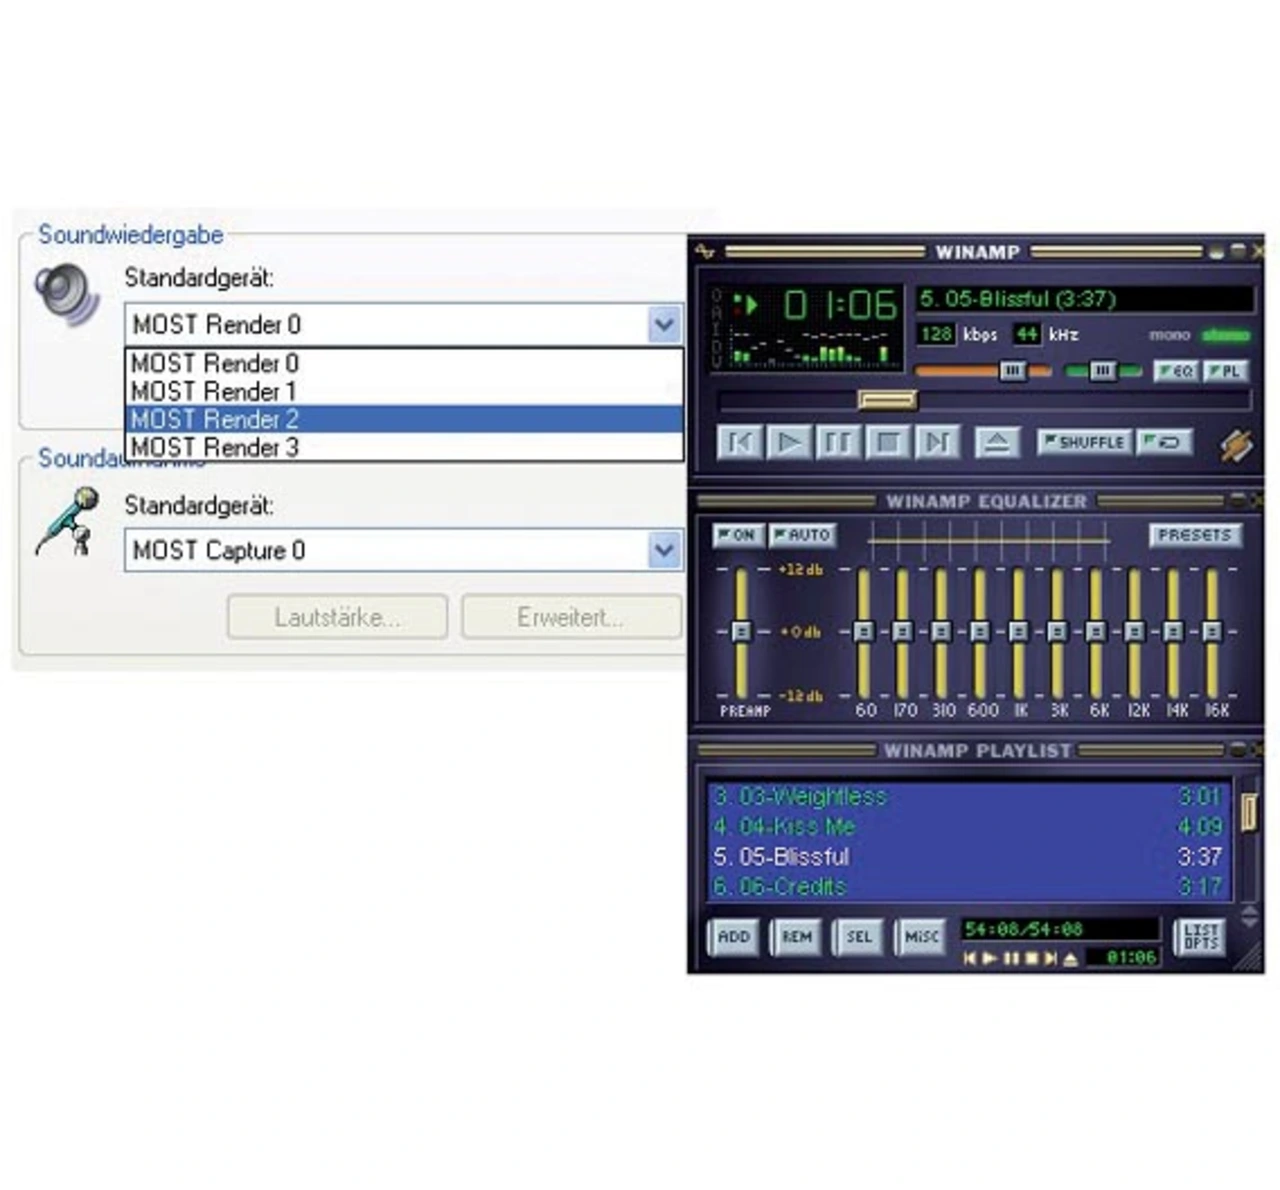This screenshot has width=1280, height=1190.
Task: Open file with Winamp Eject button
Action: tap(996, 442)
